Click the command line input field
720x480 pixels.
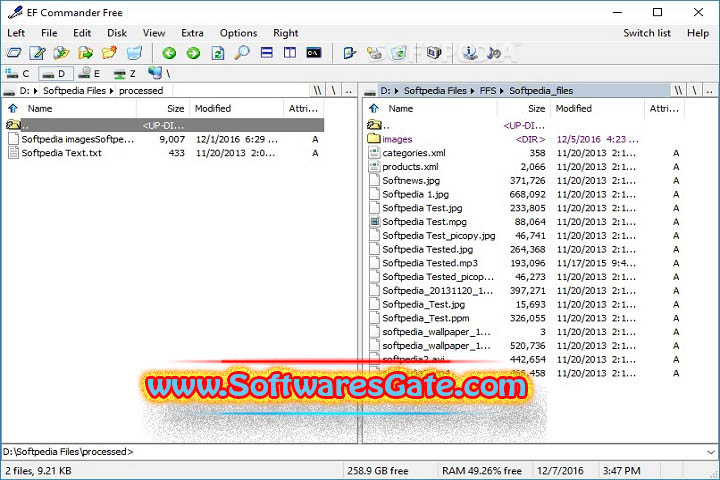353,452
